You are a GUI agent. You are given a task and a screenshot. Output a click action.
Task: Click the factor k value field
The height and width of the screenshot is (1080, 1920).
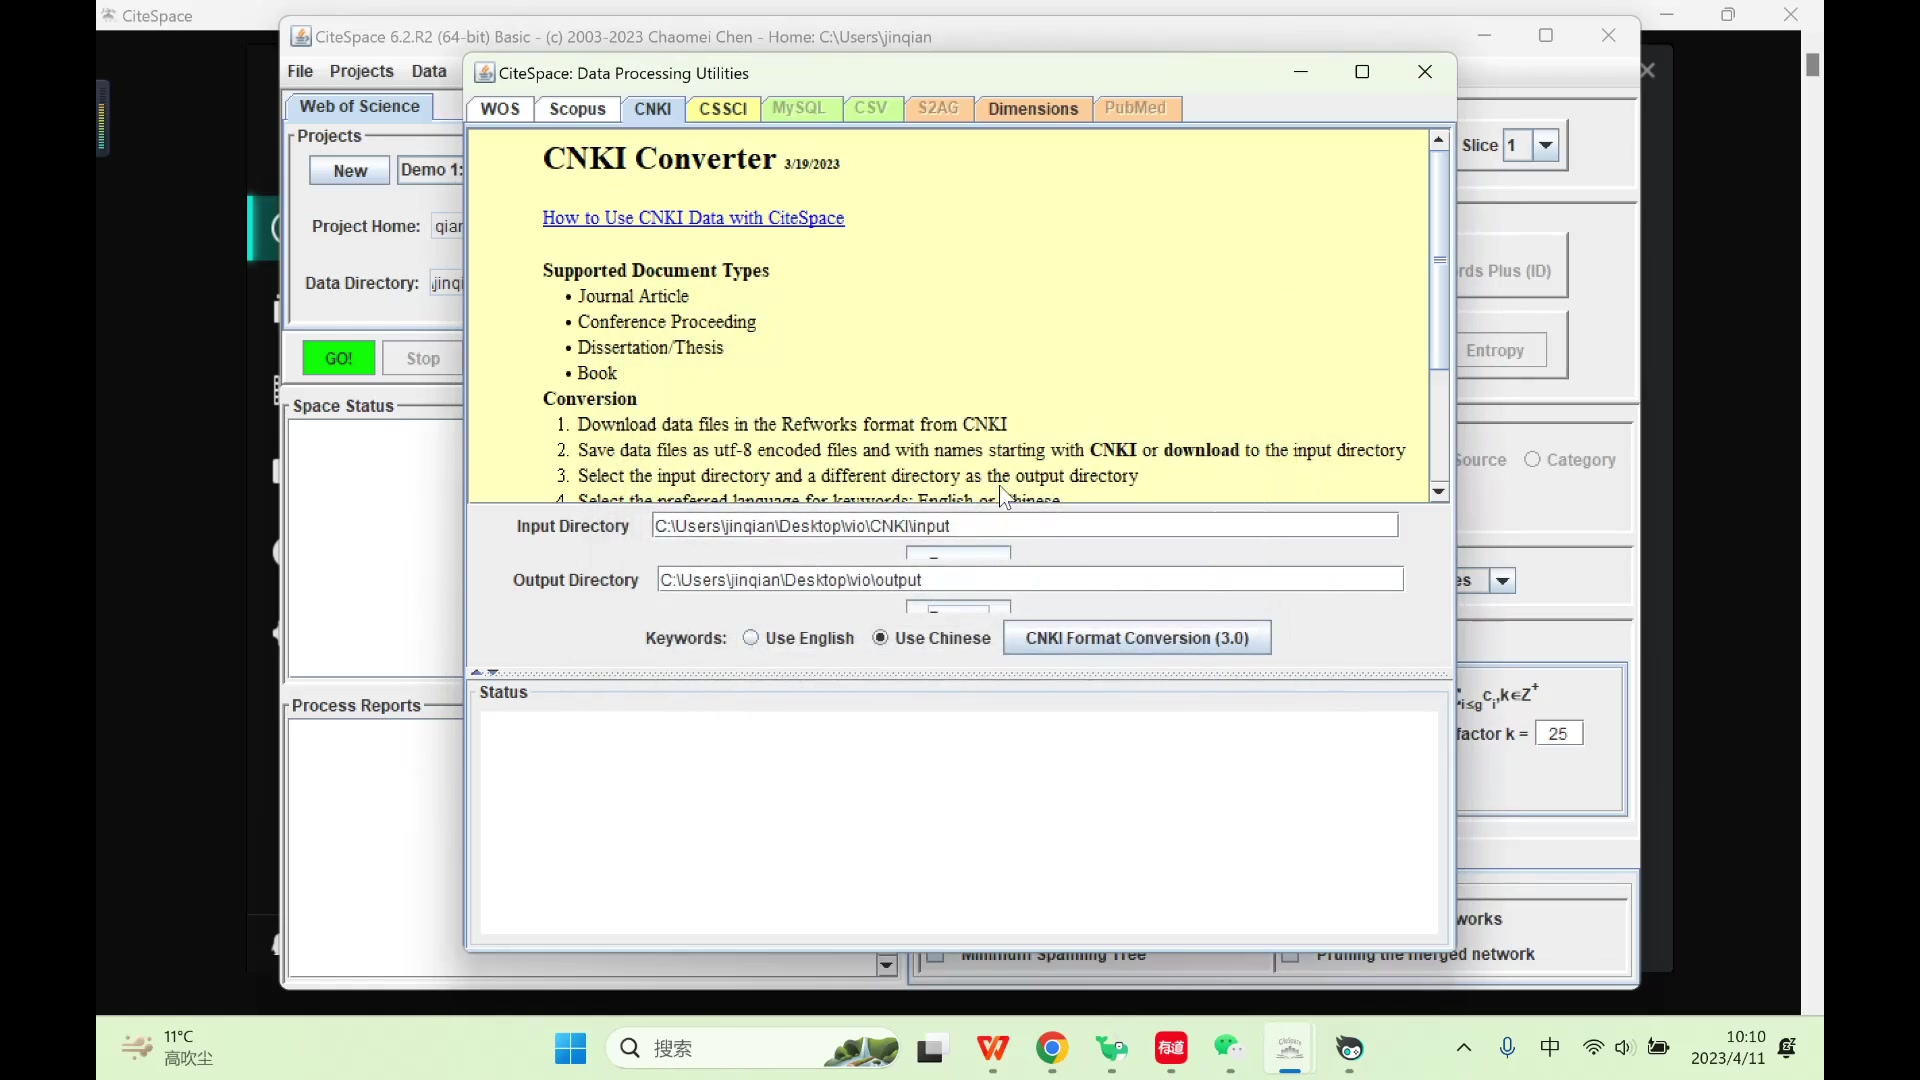1559,734
